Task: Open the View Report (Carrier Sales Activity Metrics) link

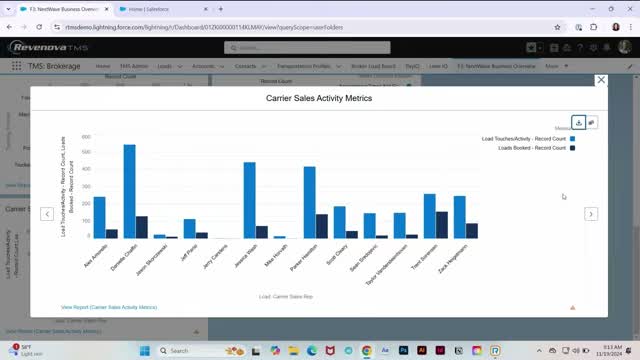Action: point(109,307)
